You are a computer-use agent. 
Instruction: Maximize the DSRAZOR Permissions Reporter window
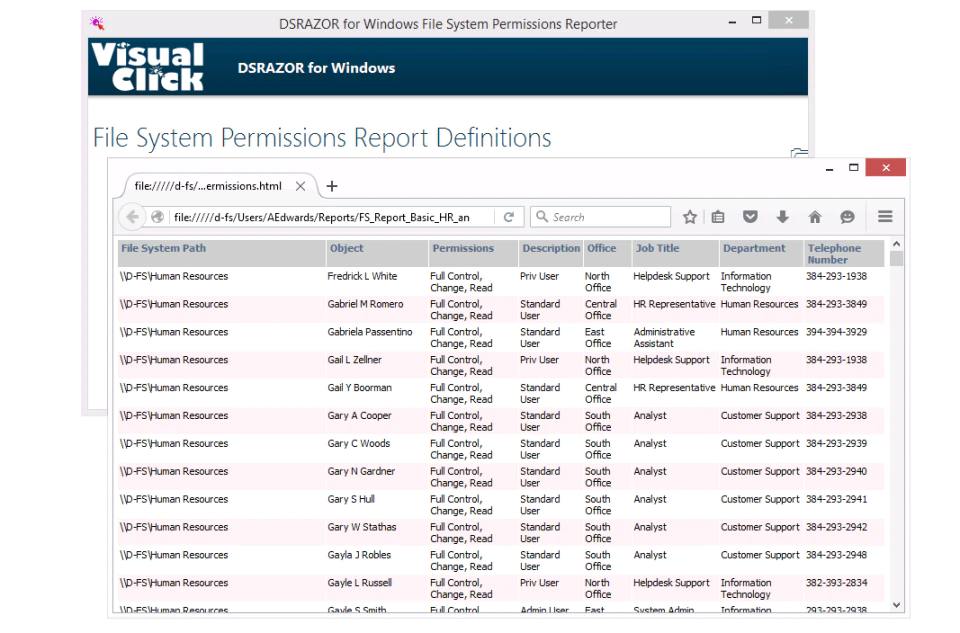pyautogui.click(x=757, y=20)
